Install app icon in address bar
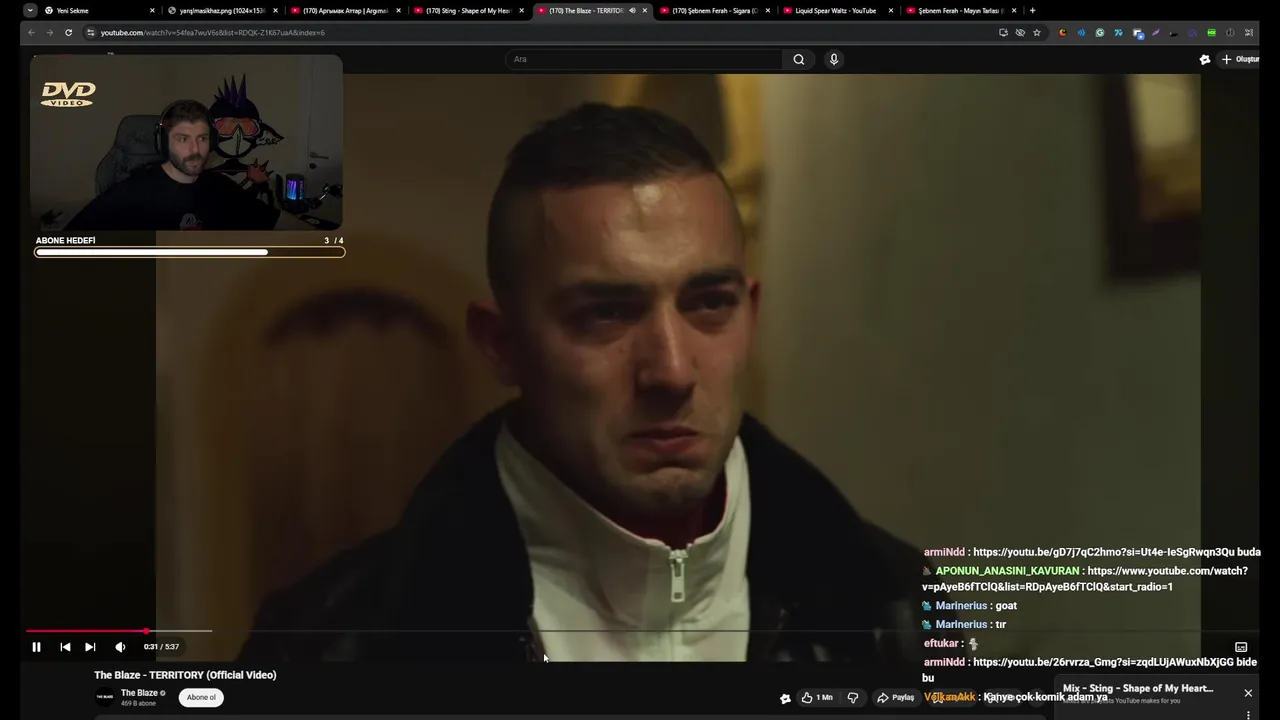 click(1003, 32)
